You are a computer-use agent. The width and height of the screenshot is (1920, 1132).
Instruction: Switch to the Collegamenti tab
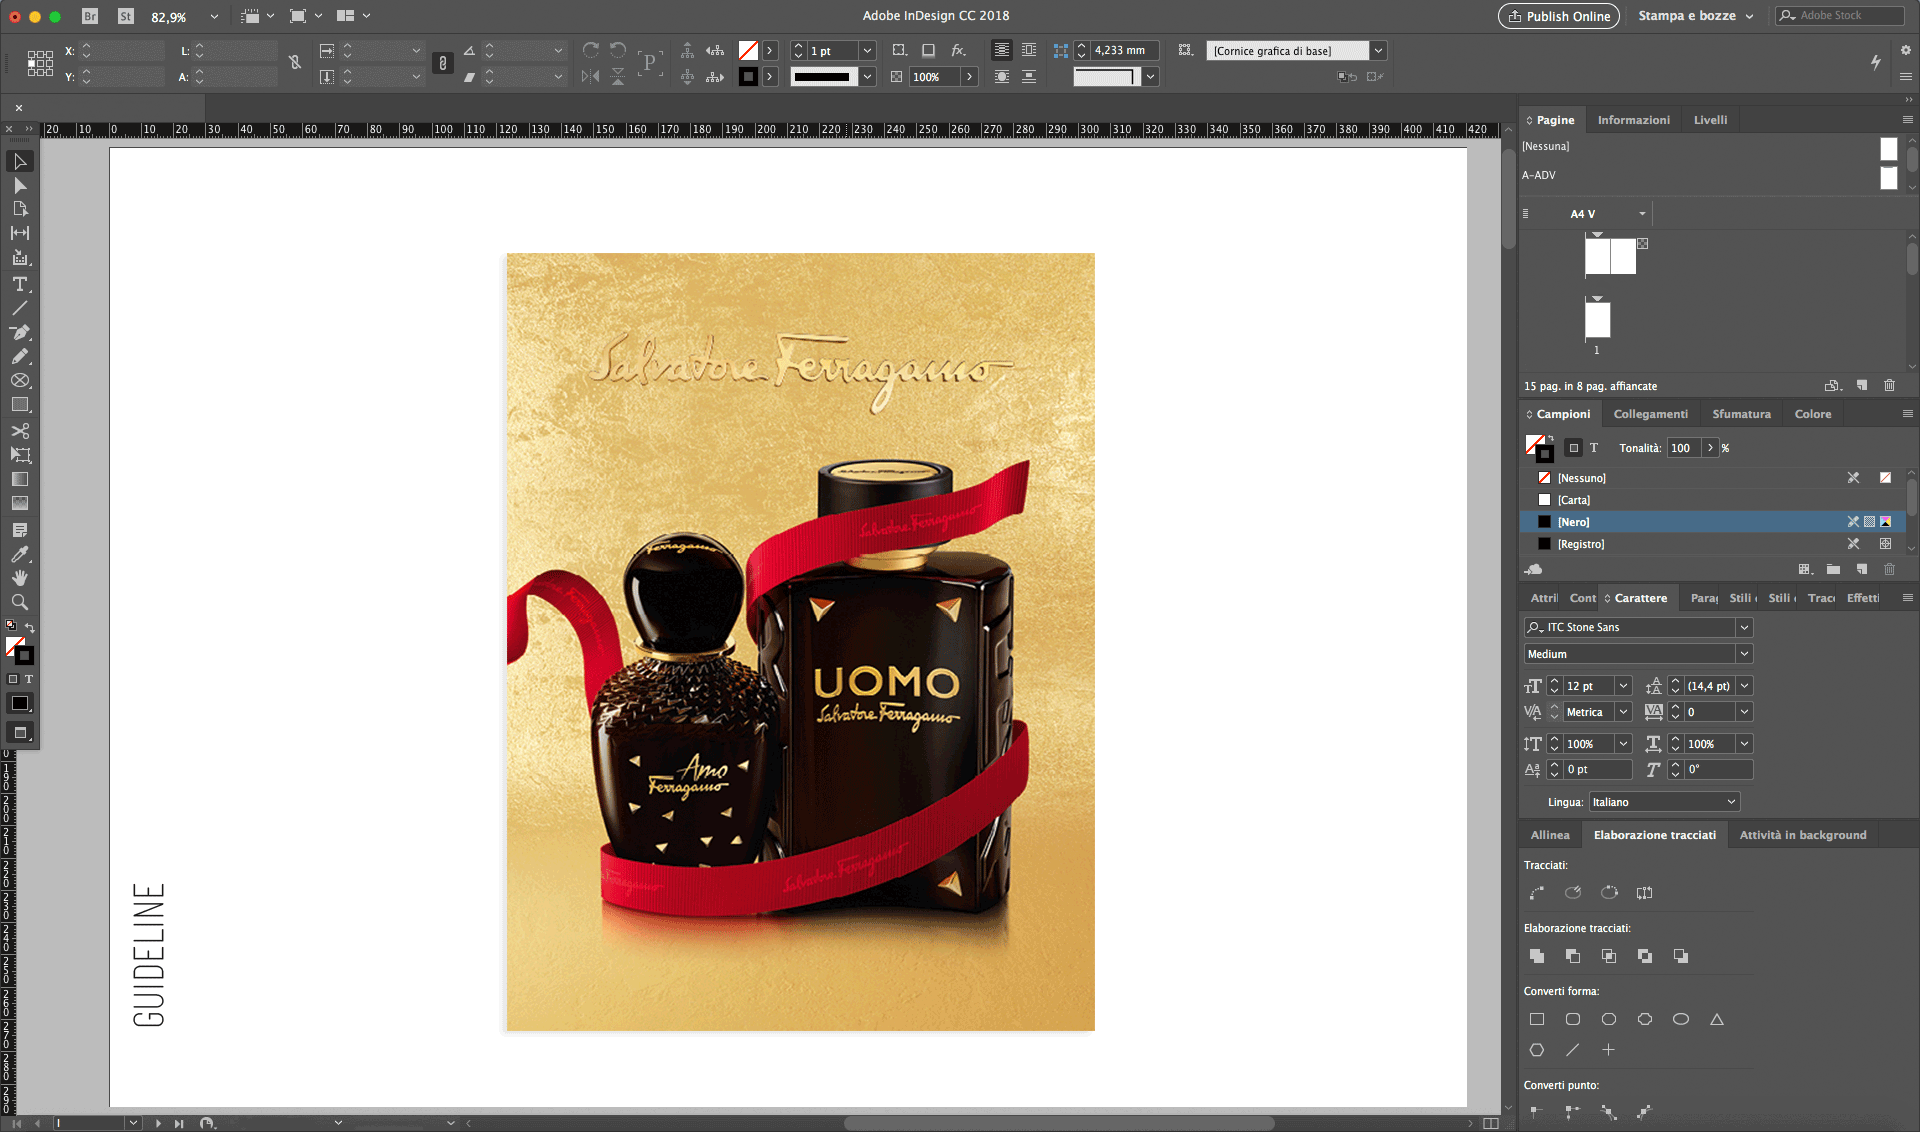point(1650,414)
